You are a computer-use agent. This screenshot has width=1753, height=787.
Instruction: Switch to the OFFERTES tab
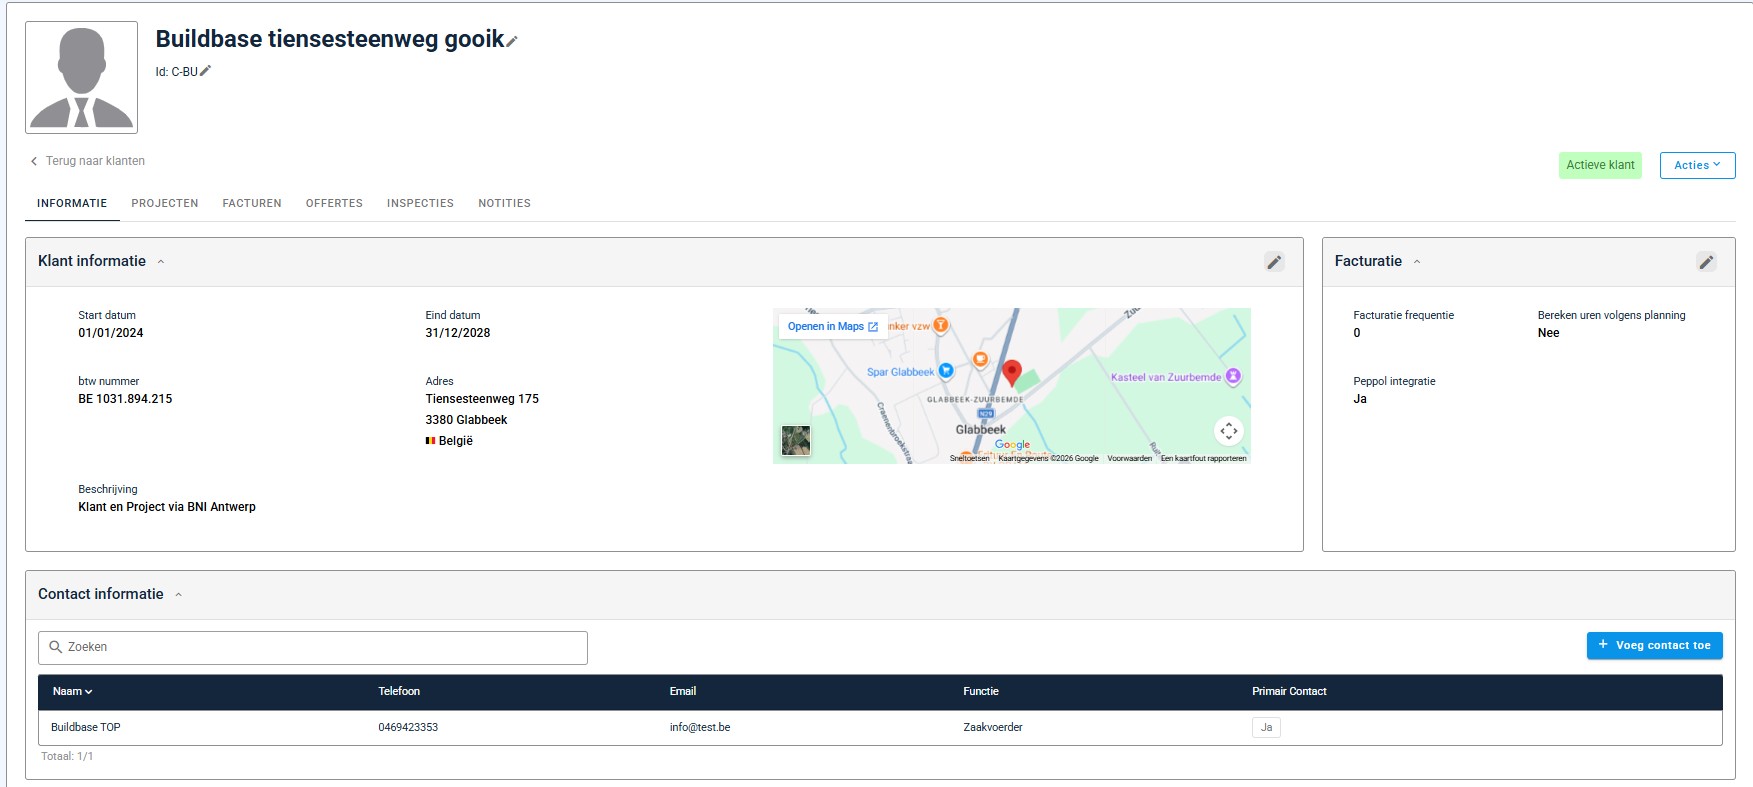coord(334,203)
